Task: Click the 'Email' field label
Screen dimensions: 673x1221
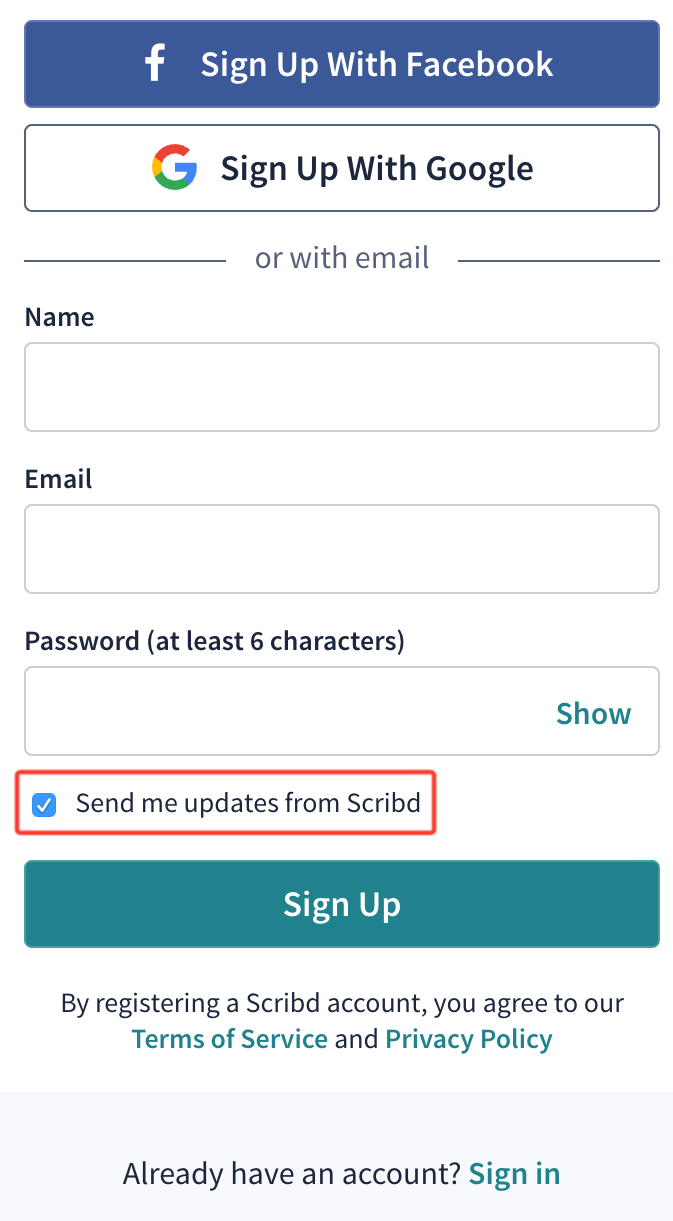Action: [x=58, y=479]
